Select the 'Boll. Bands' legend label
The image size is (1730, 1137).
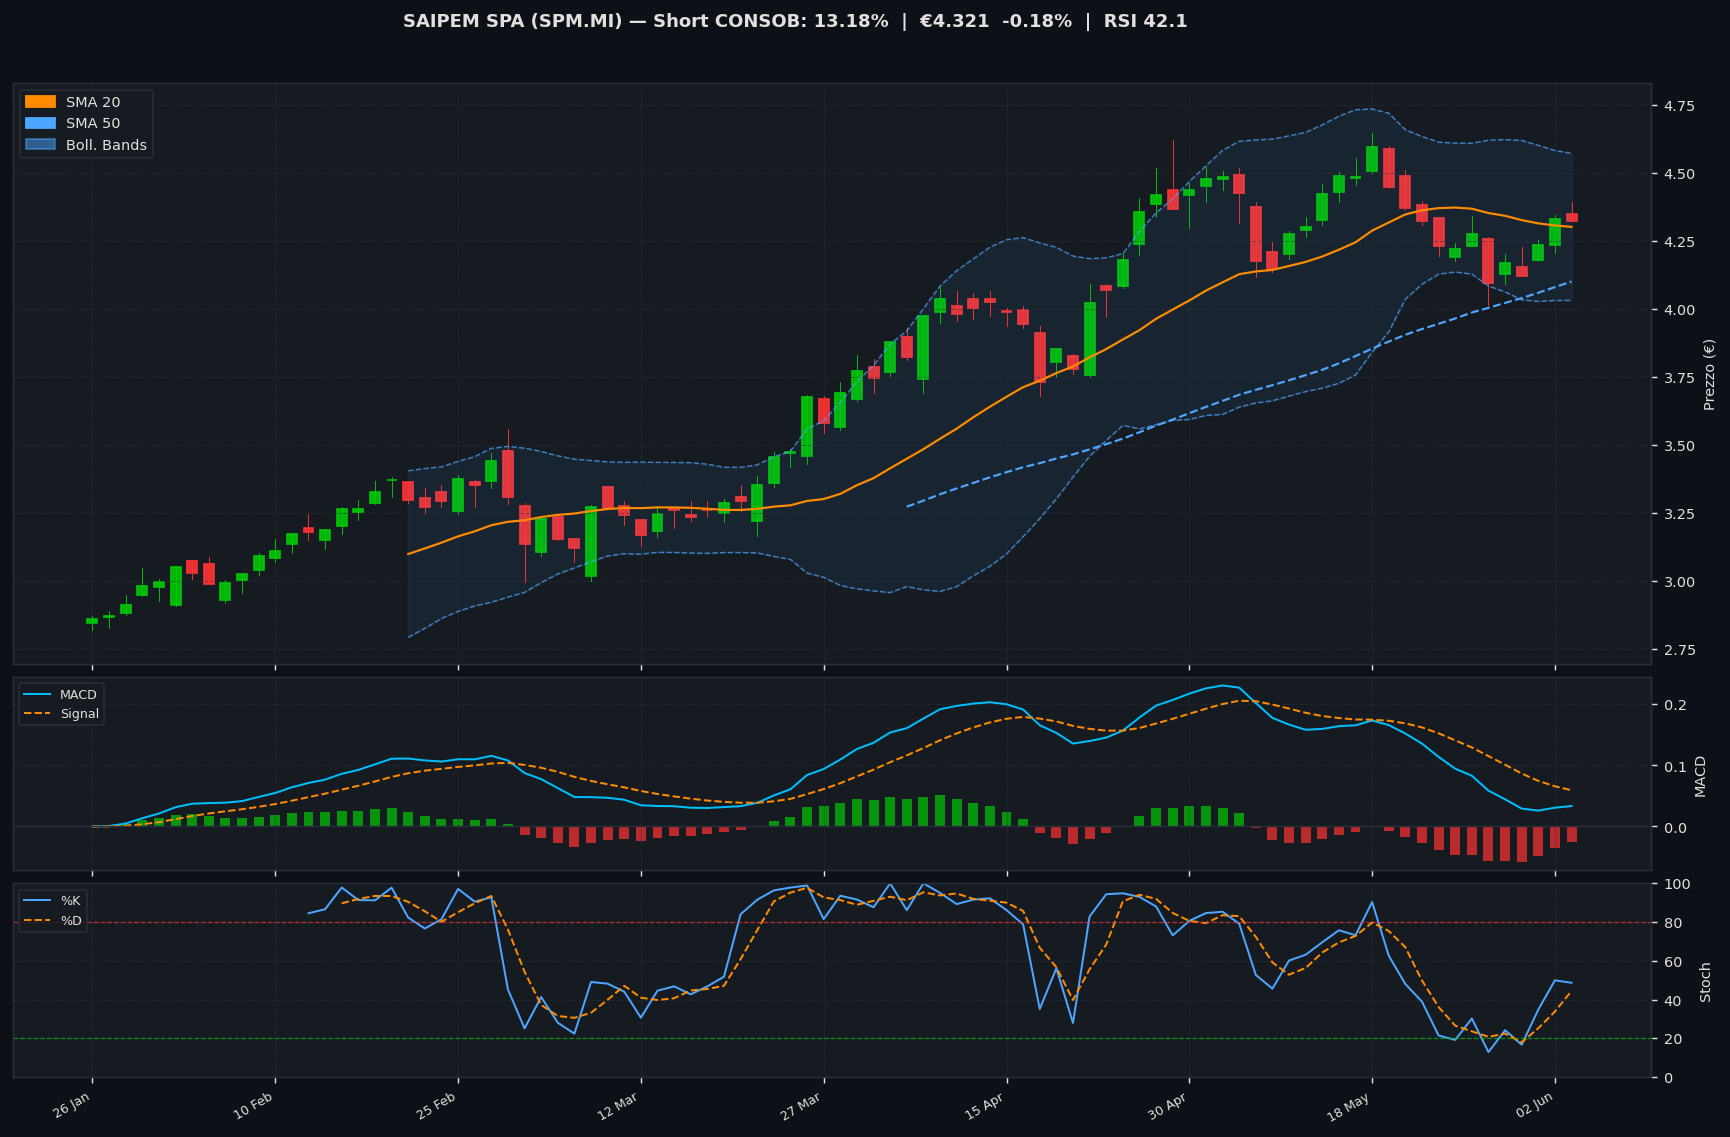(106, 145)
